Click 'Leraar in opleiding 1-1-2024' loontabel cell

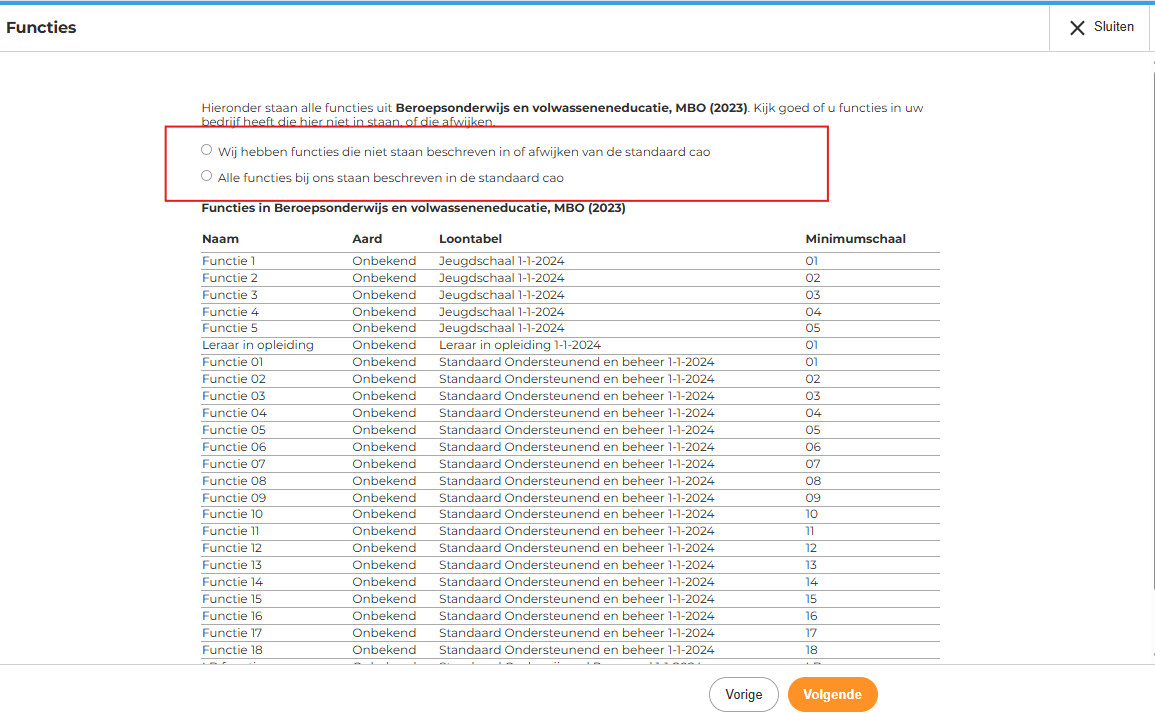click(x=519, y=345)
